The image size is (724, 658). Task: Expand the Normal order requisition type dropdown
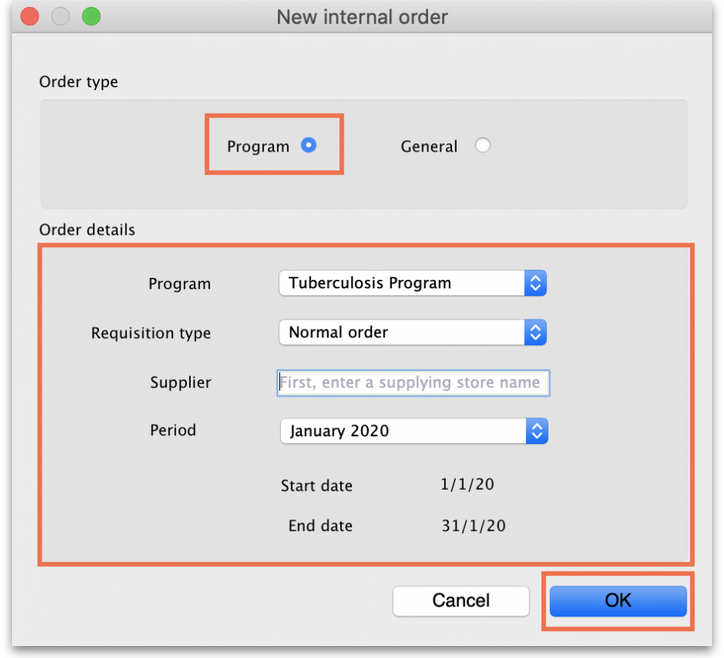[412, 332]
